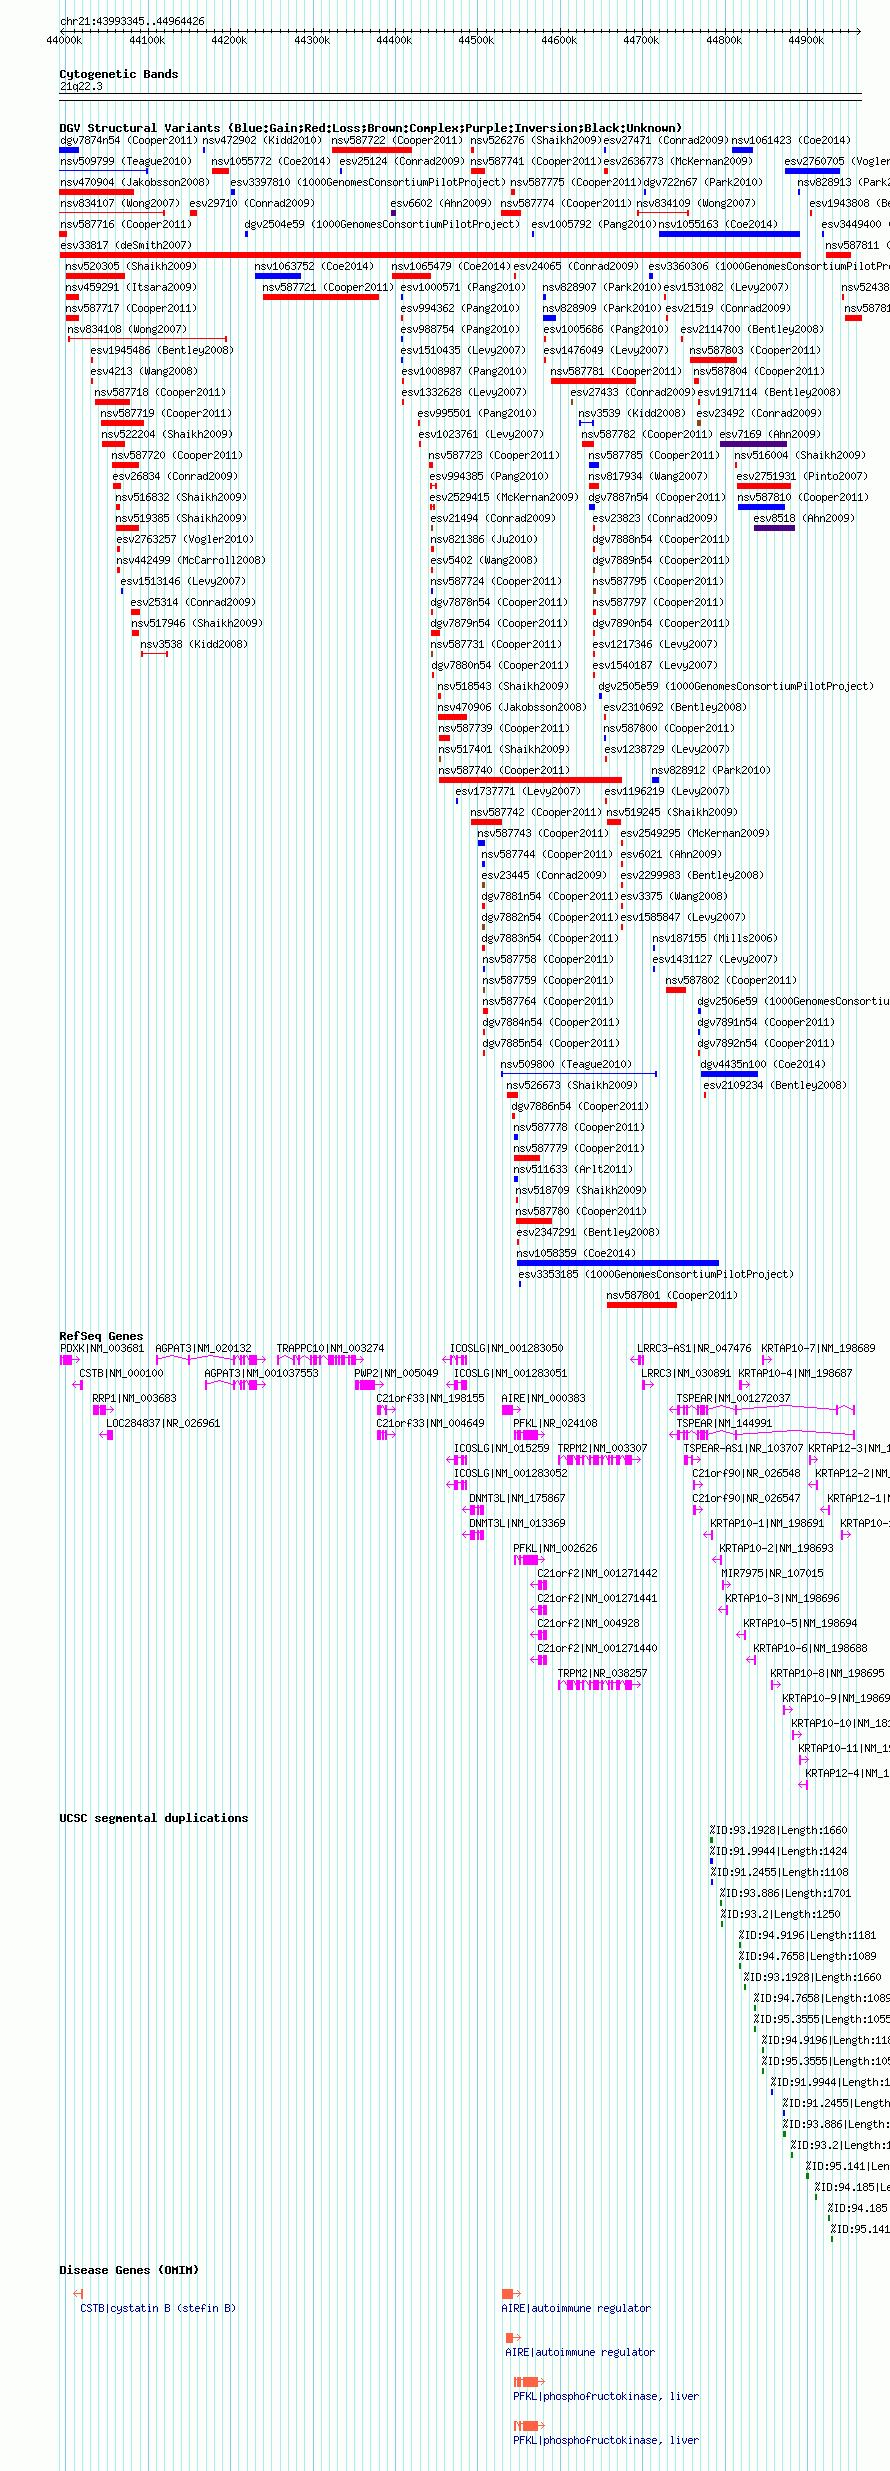Click the red bar under nsv587740 (Cooper2011)

pyautogui.click(x=530, y=780)
